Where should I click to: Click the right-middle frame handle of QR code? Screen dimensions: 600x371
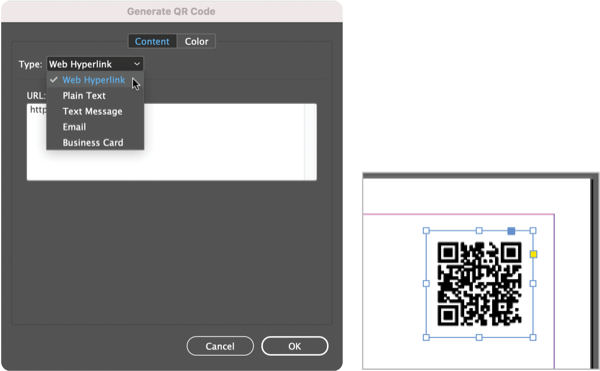(x=533, y=283)
